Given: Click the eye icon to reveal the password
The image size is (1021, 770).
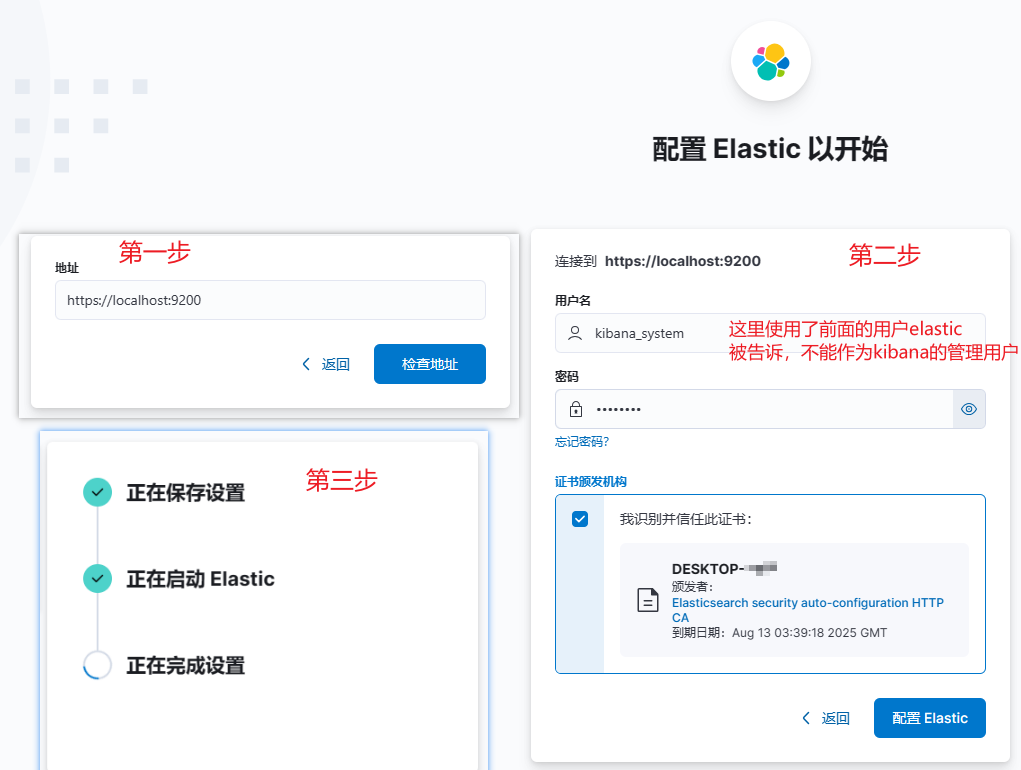Looking at the screenshot, I should click(x=968, y=409).
